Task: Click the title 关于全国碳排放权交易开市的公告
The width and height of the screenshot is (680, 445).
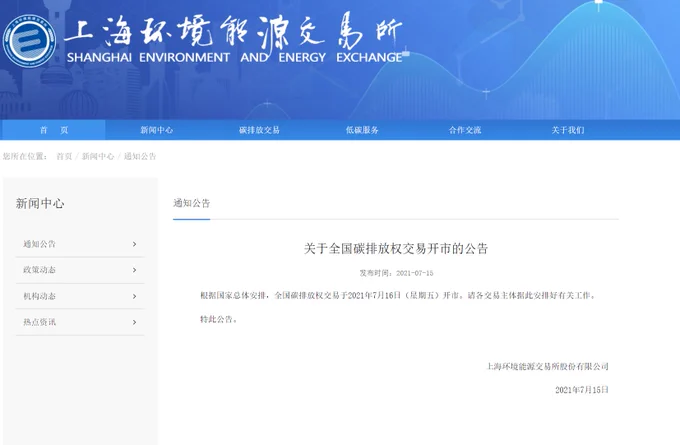Action: 396,249
